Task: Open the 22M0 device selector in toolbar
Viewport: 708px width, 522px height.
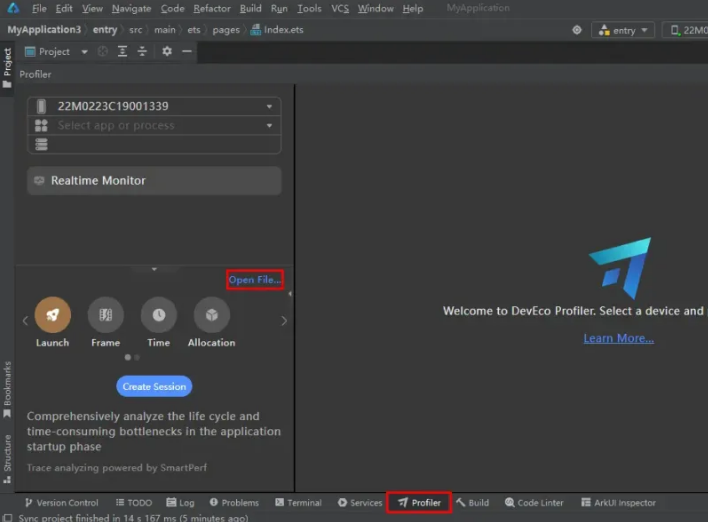Action: pyautogui.click(x=686, y=30)
